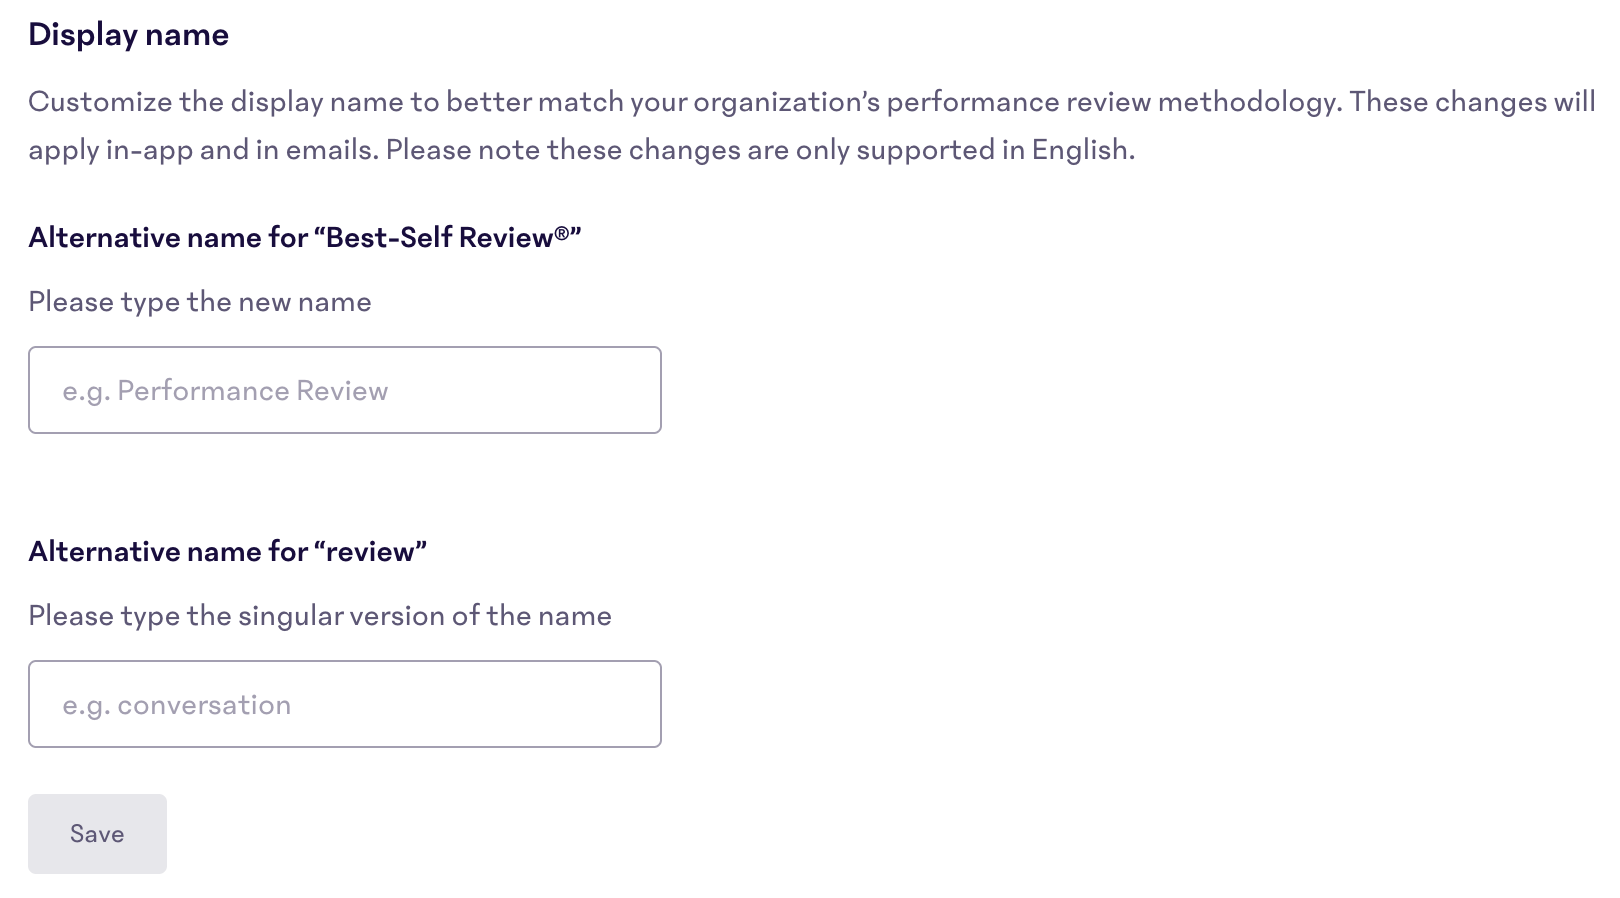1620x898 pixels.
Task: Click Please type the new name label
Action: [x=200, y=301]
